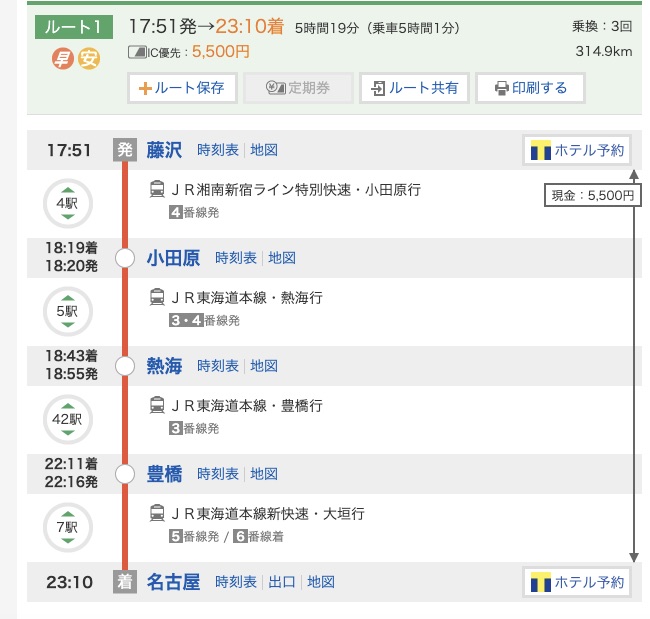Click the 乗換：3回 text
The image size is (650, 619).
[x=602, y=27]
